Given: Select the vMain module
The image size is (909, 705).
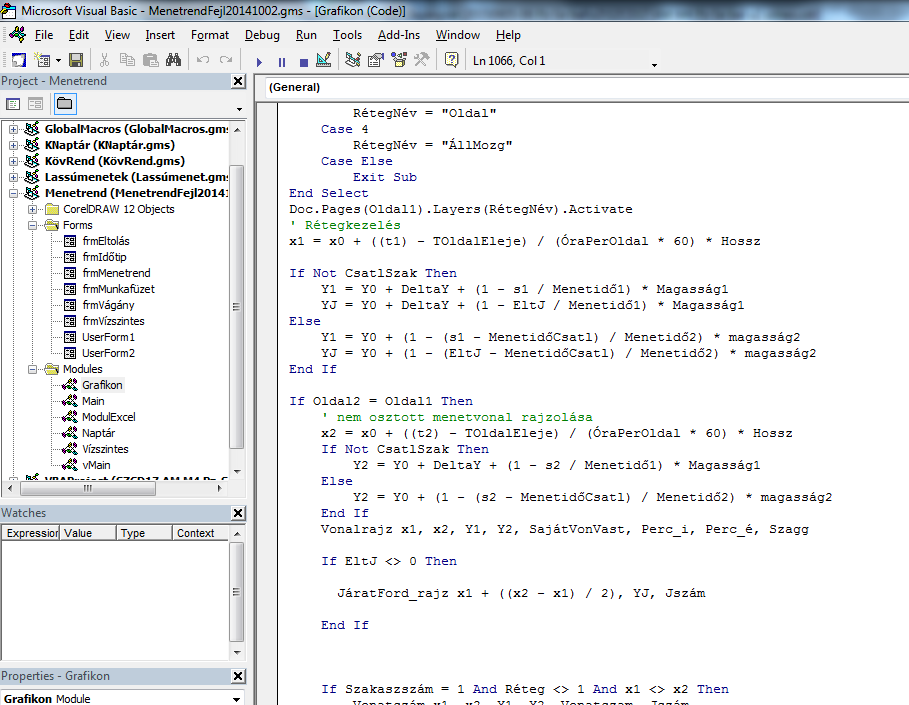Looking at the screenshot, I should pos(96,465).
